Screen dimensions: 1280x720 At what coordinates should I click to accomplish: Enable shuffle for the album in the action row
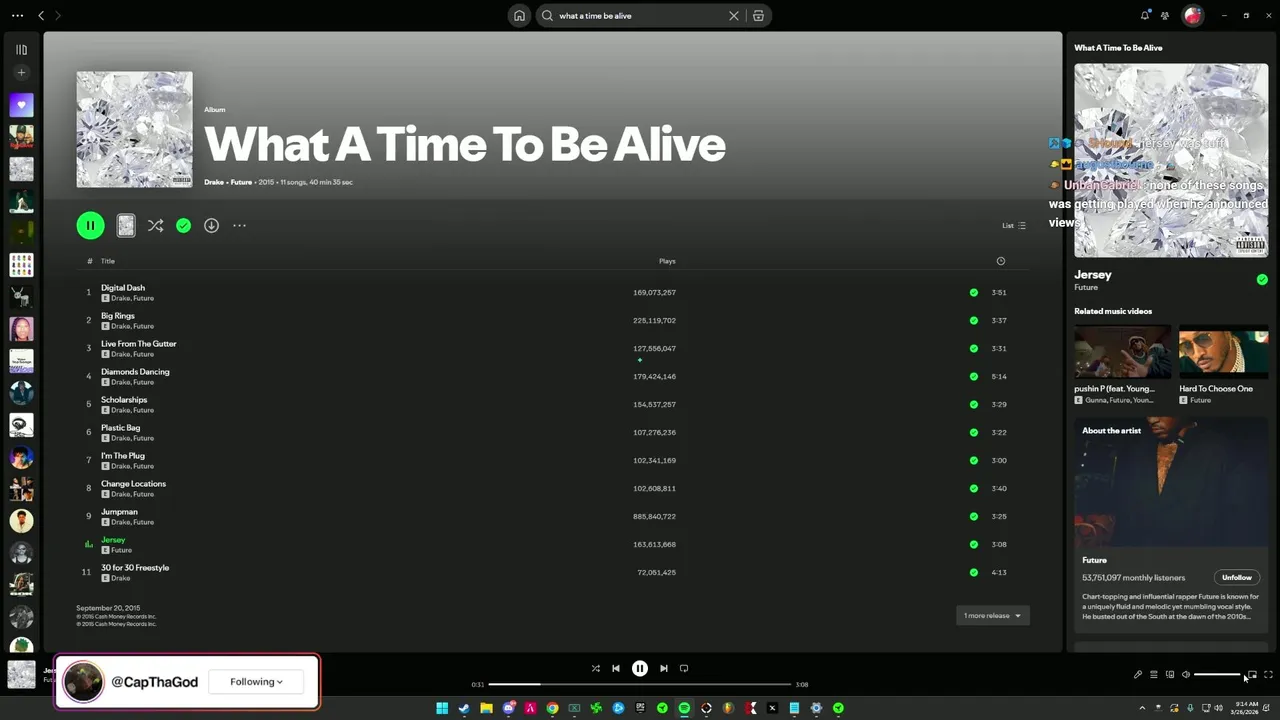point(155,226)
